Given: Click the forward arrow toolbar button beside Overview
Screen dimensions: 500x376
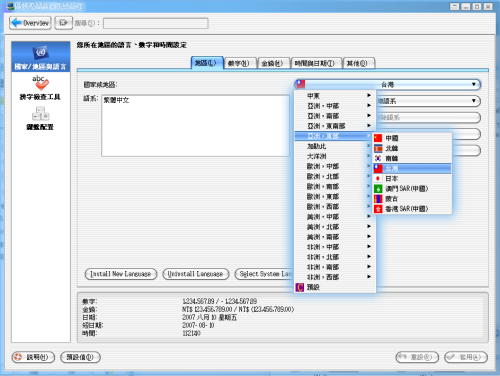Looking at the screenshot, I should click(63, 23).
